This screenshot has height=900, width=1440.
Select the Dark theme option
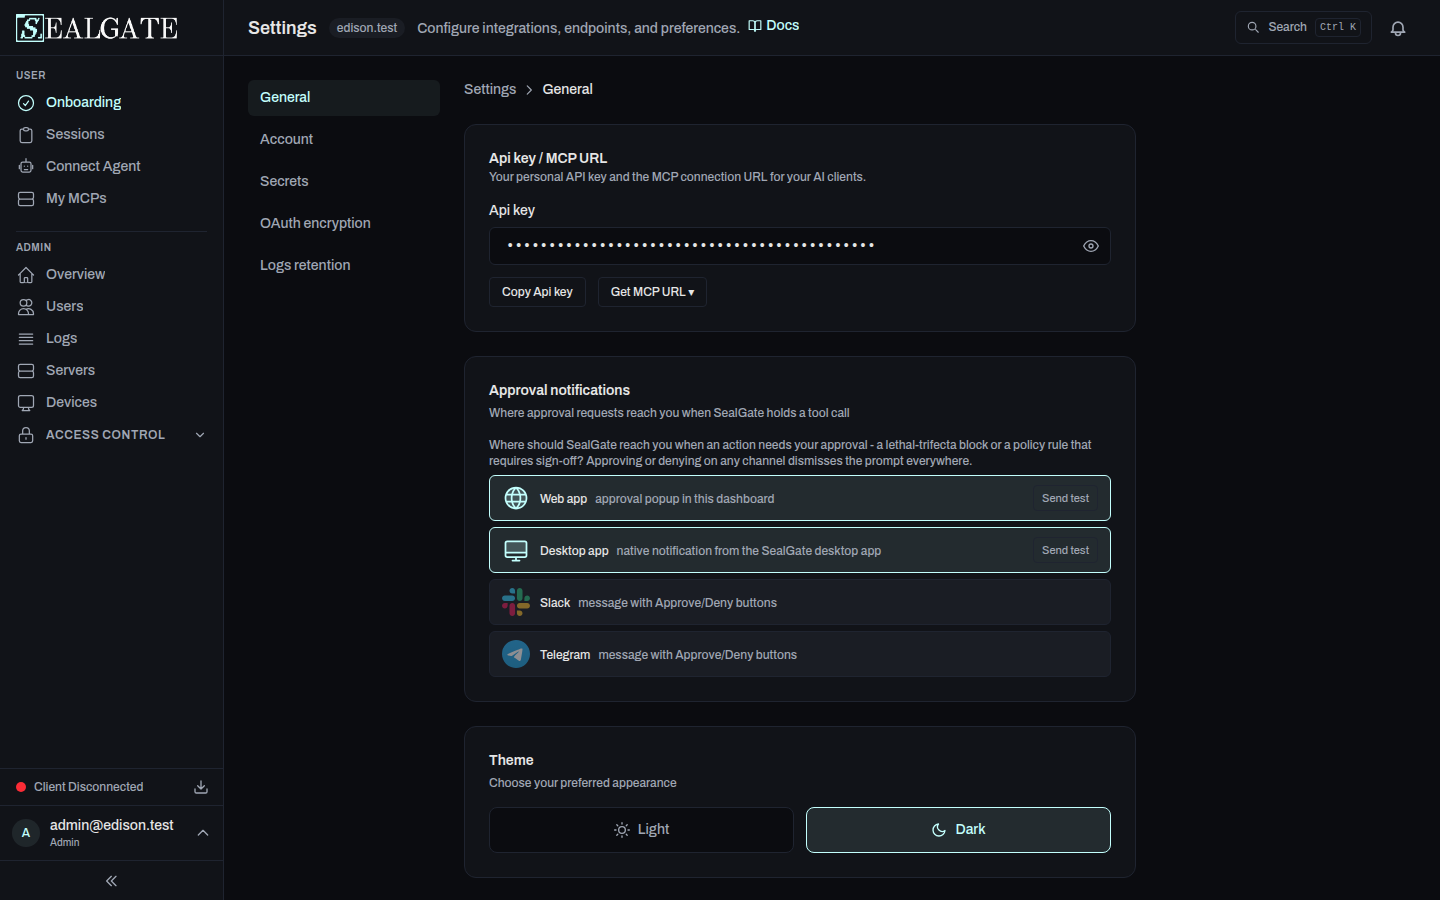[958, 830]
